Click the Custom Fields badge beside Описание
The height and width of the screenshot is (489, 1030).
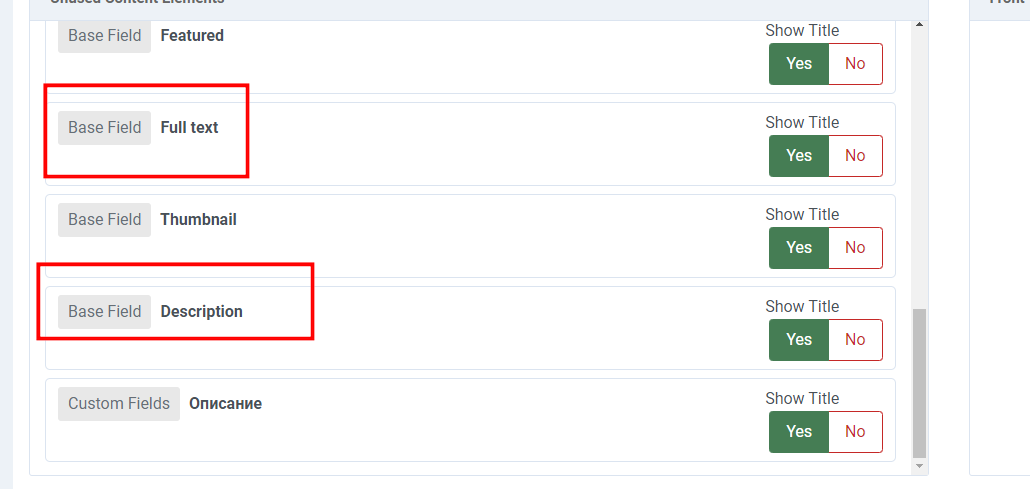click(119, 404)
